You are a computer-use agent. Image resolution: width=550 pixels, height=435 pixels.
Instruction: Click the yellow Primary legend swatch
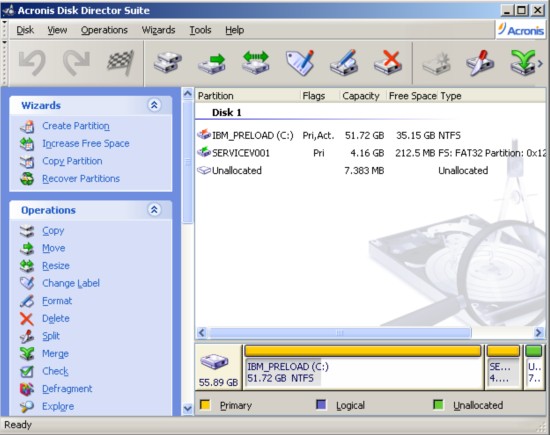[205, 404]
